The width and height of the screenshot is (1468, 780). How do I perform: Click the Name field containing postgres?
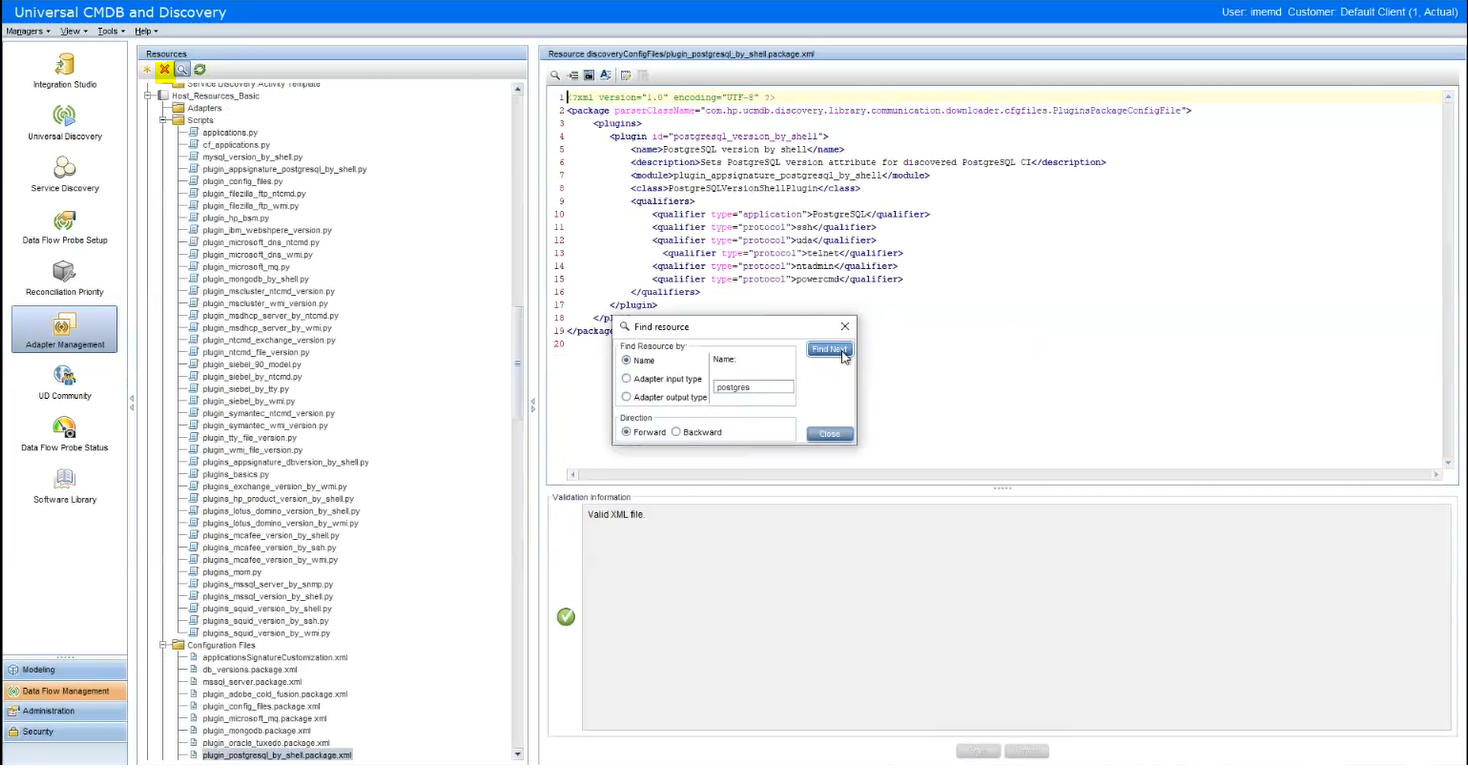753,387
